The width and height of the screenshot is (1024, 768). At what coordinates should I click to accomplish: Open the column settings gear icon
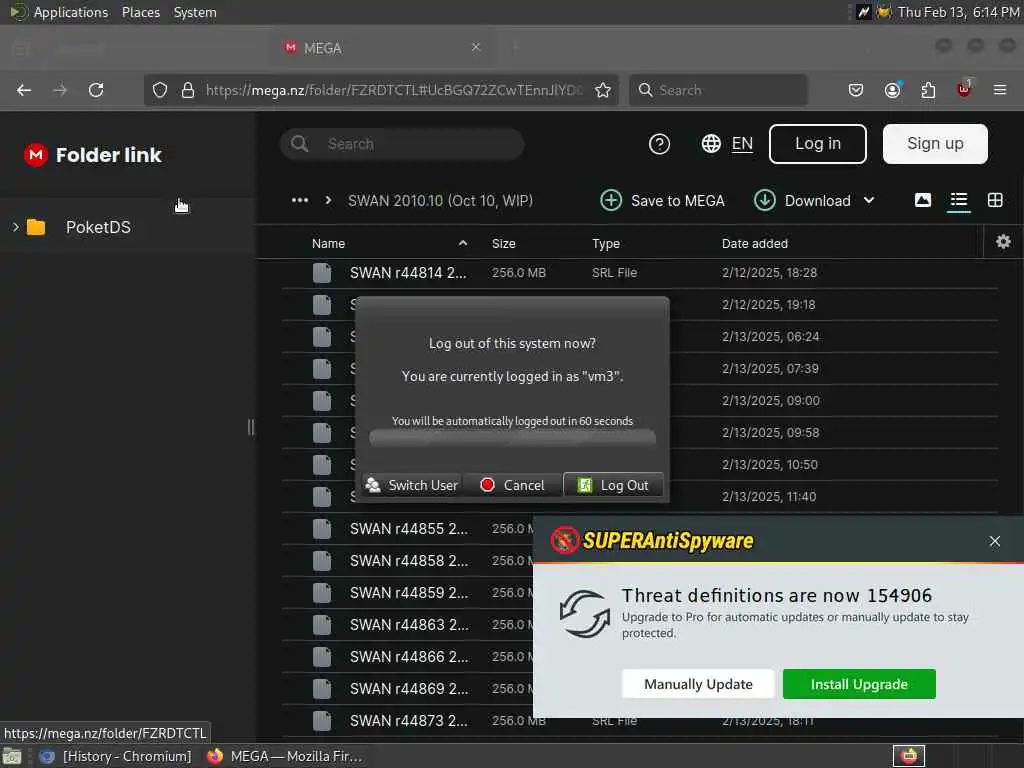pyautogui.click(x=1003, y=242)
